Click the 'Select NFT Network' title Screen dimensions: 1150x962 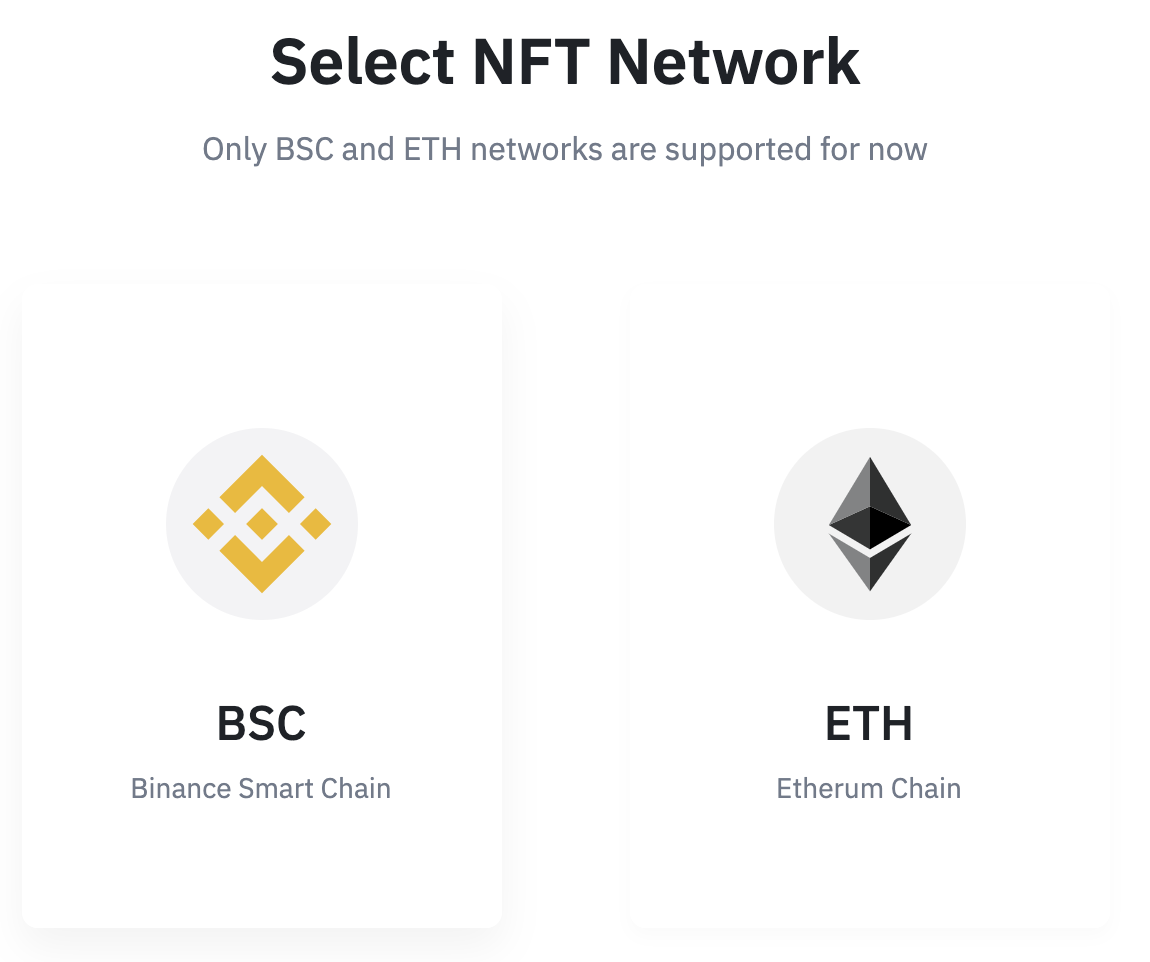pos(565,60)
